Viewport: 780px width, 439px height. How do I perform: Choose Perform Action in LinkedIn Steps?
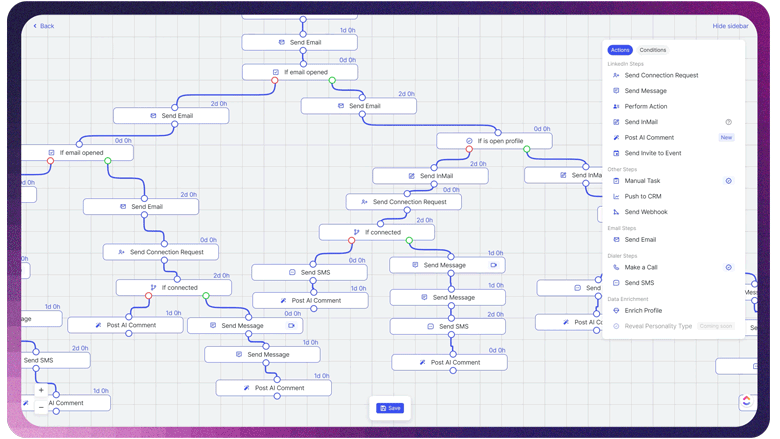tap(640, 106)
